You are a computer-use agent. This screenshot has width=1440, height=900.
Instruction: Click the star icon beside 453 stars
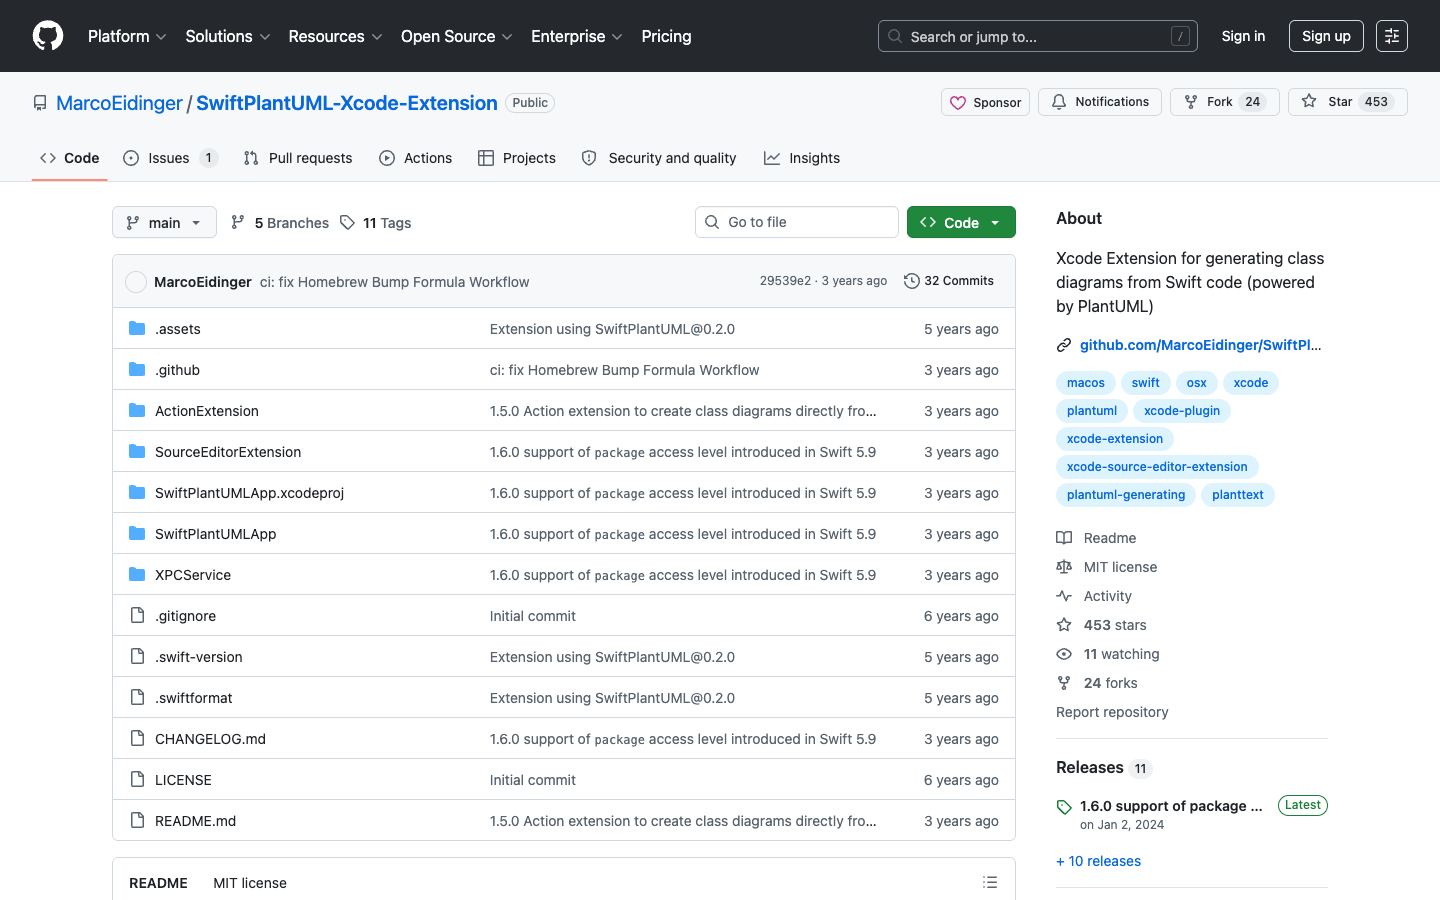coord(1064,625)
